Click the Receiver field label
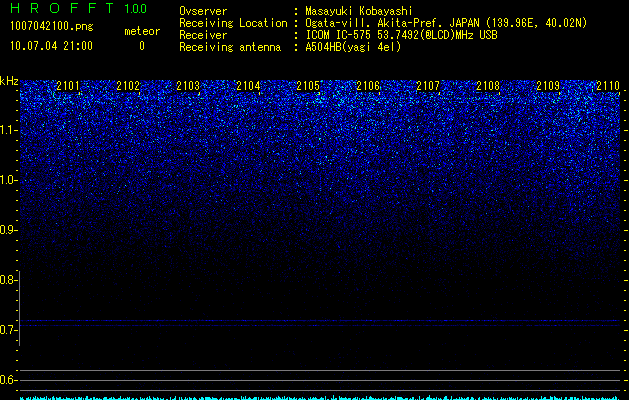The width and height of the screenshot is (629, 400). point(203,35)
